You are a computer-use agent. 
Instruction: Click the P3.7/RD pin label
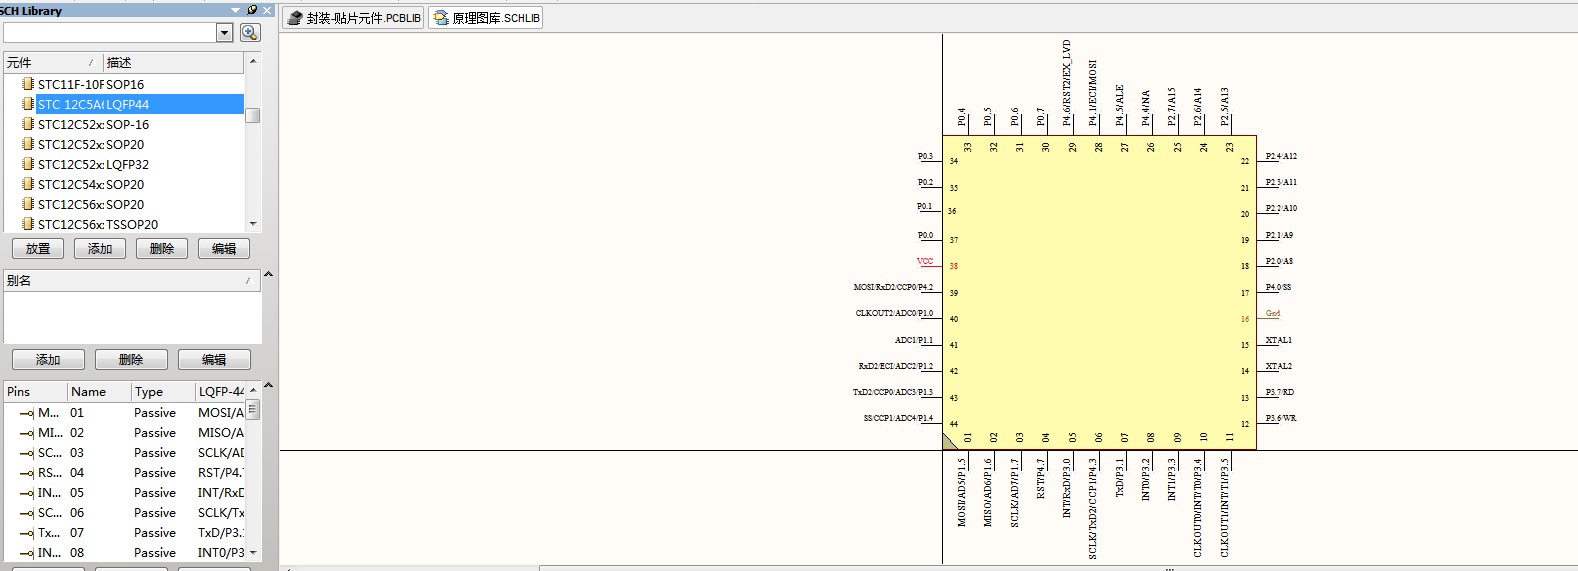click(1279, 392)
